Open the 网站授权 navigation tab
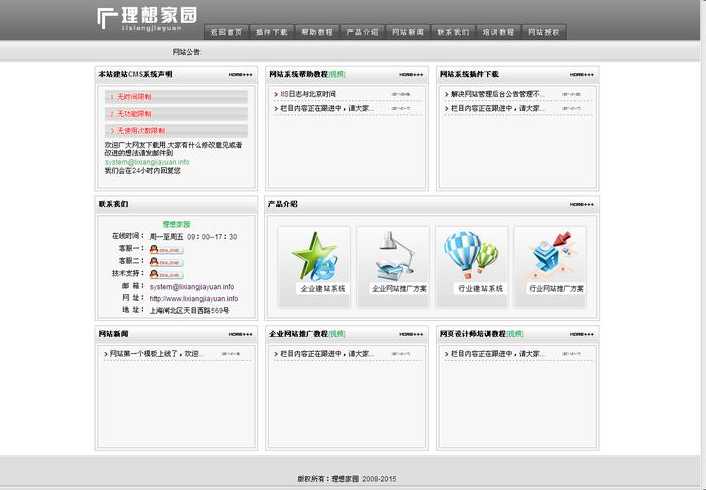The image size is (706, 490). click(544, 32)
